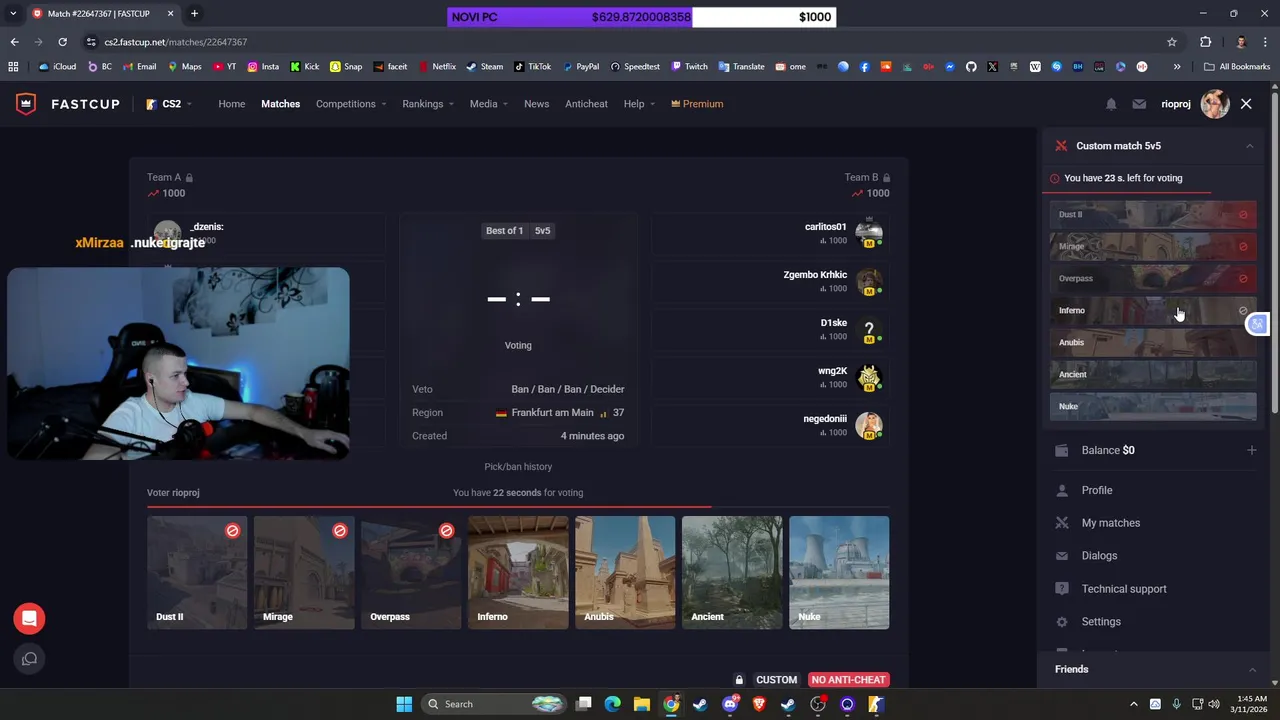The width and height of the screenshot is (1280, 720).
Task: Expand the Media menu
Action: tap(489, 104)
